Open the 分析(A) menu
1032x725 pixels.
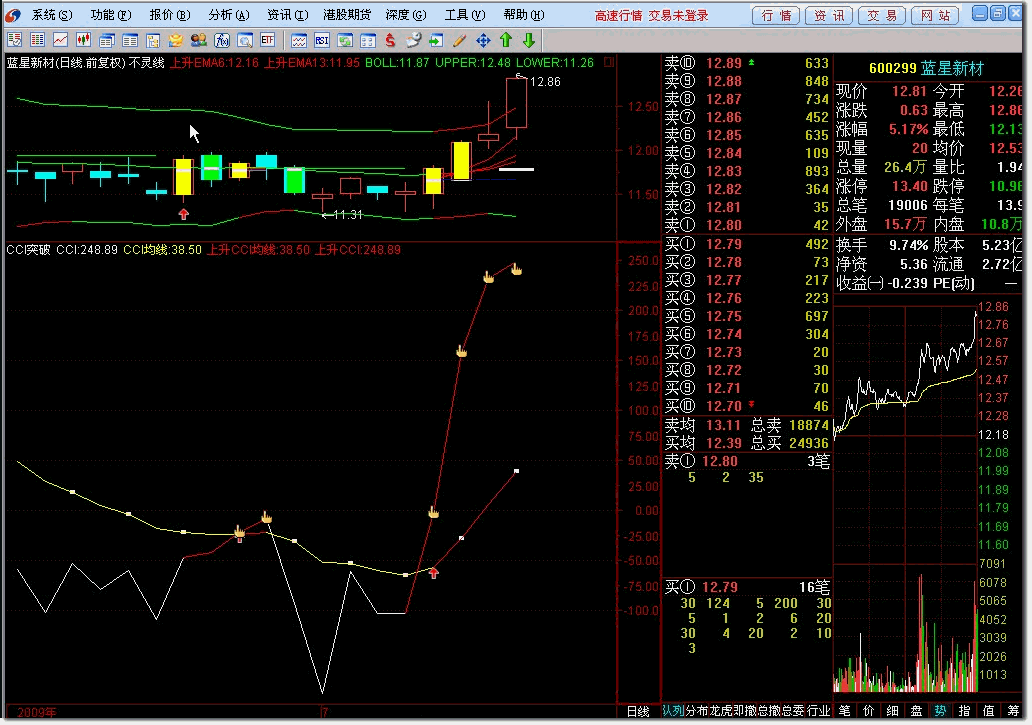[x=229, y=14]
